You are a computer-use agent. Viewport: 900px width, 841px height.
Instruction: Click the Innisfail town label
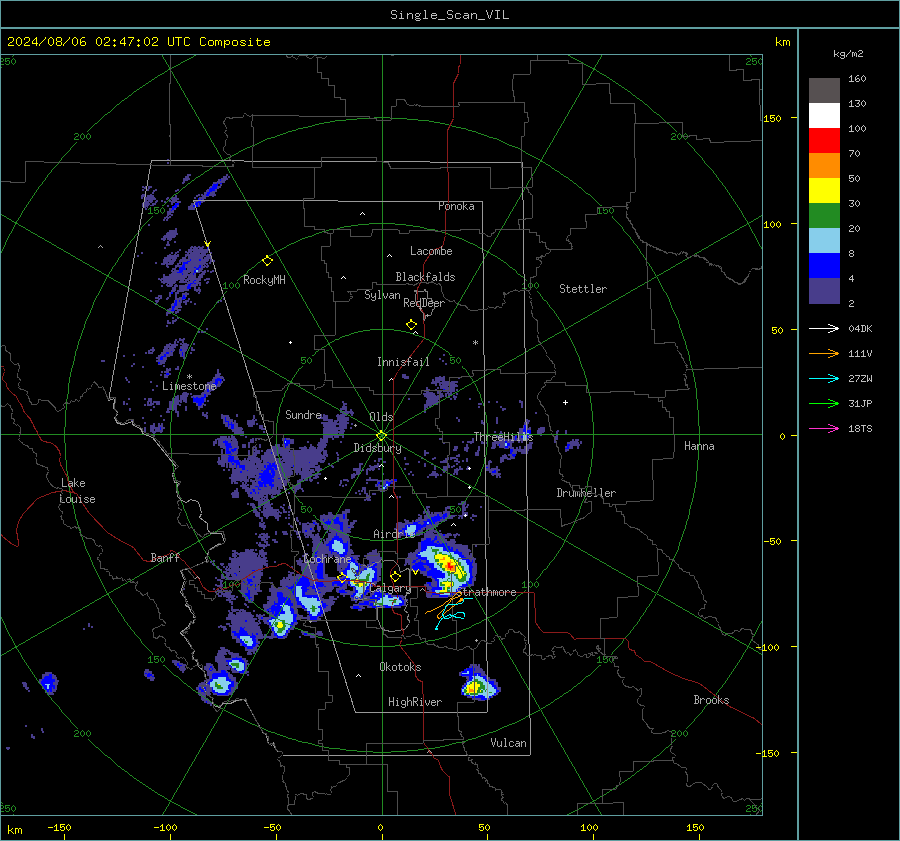click(403, 362)
